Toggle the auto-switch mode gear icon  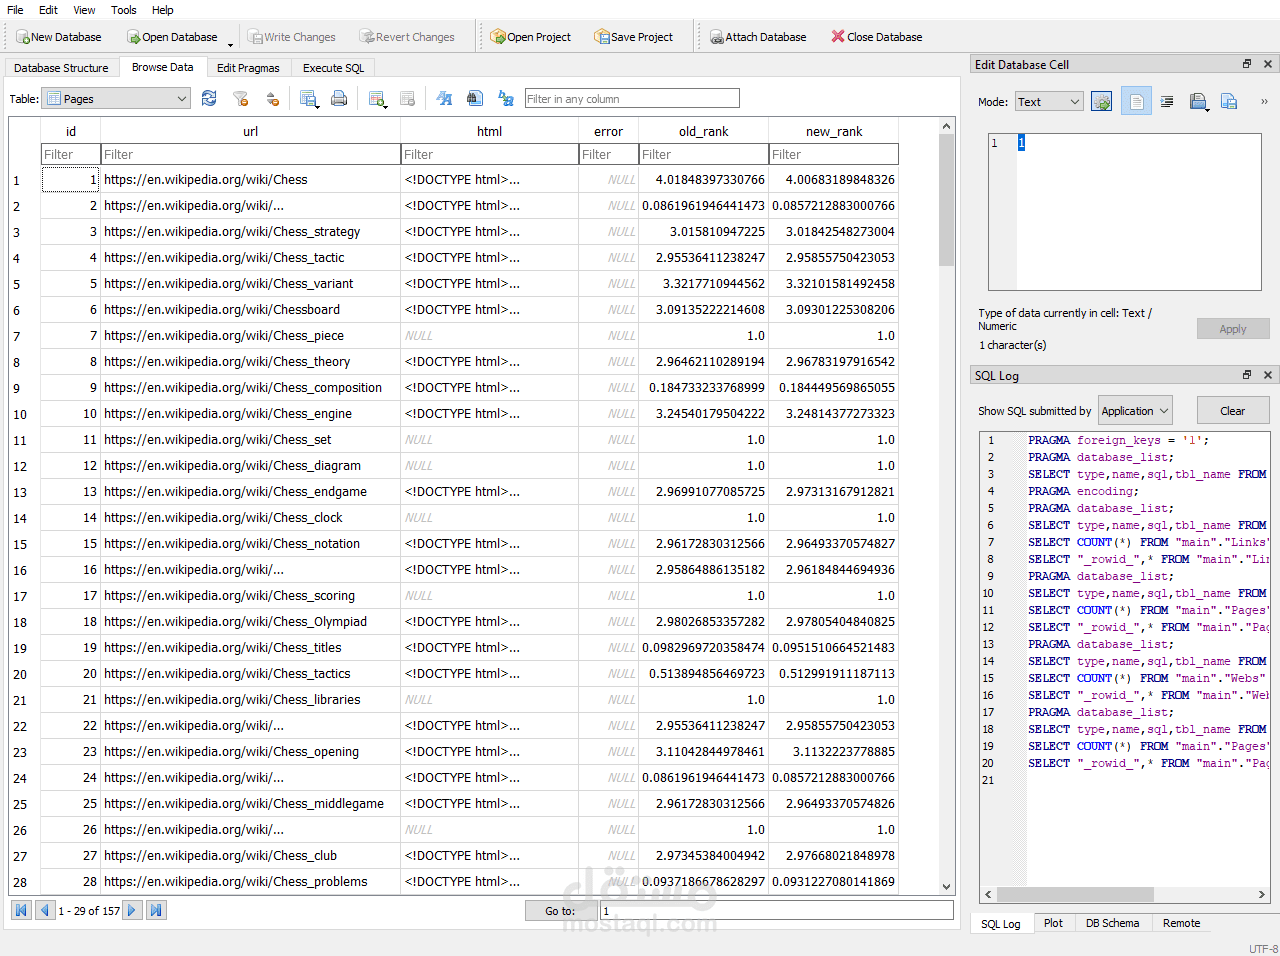pyautogui.click(x=1101, y=102)
